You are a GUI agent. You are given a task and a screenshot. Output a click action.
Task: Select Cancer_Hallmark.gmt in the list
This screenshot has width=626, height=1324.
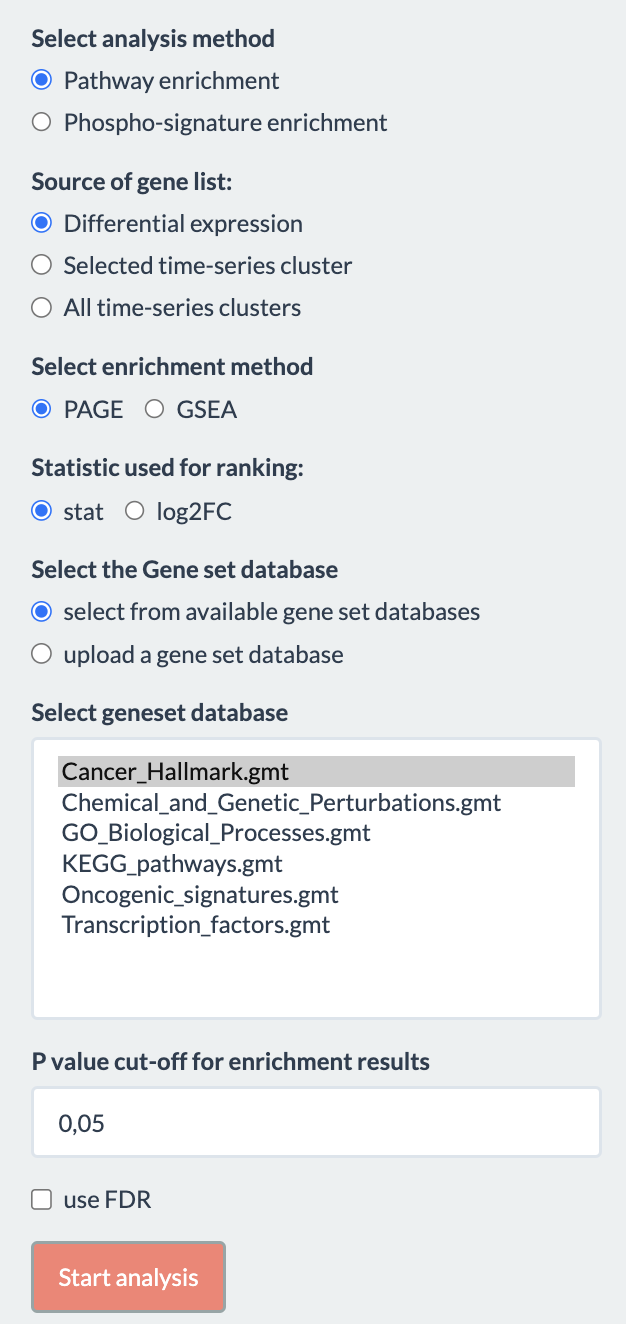316,772
